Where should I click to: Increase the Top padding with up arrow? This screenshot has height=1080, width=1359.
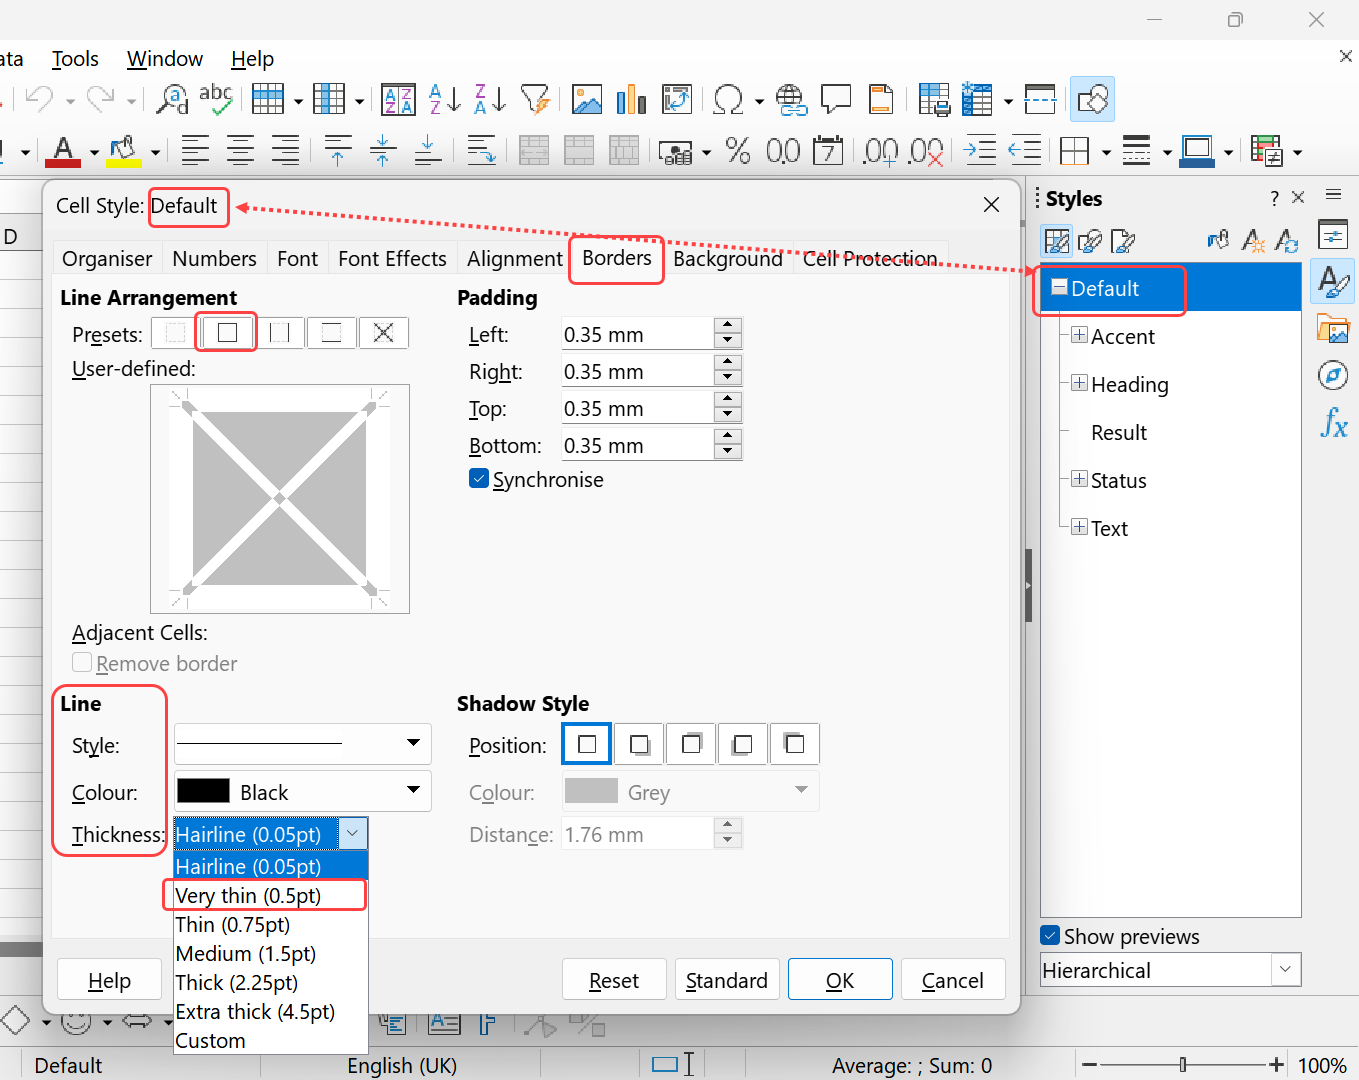click(x=728, y=400)
